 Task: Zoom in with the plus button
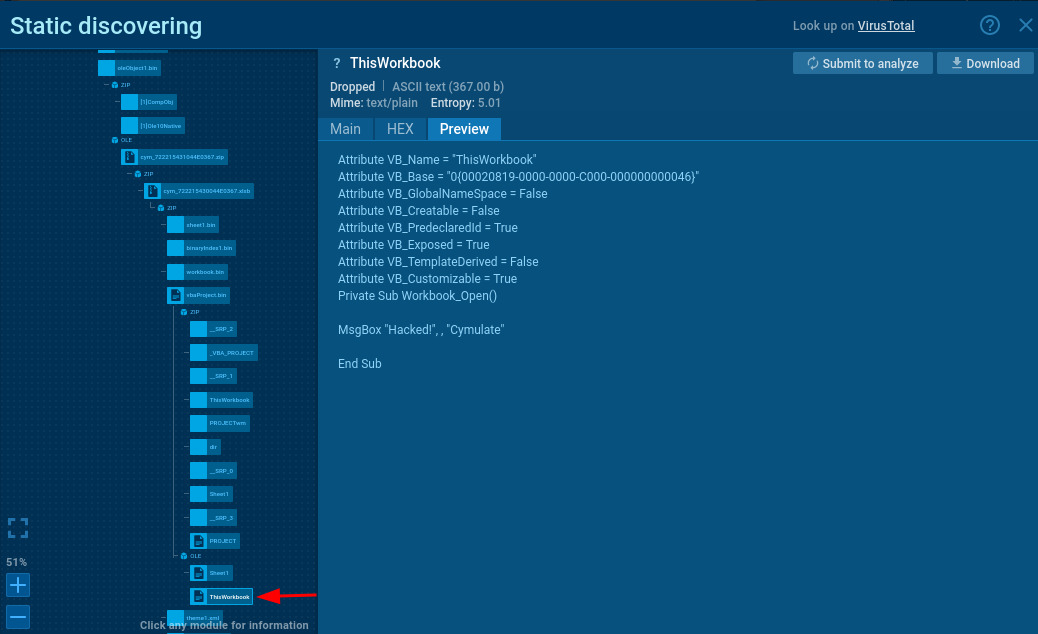tap(18, 585)
